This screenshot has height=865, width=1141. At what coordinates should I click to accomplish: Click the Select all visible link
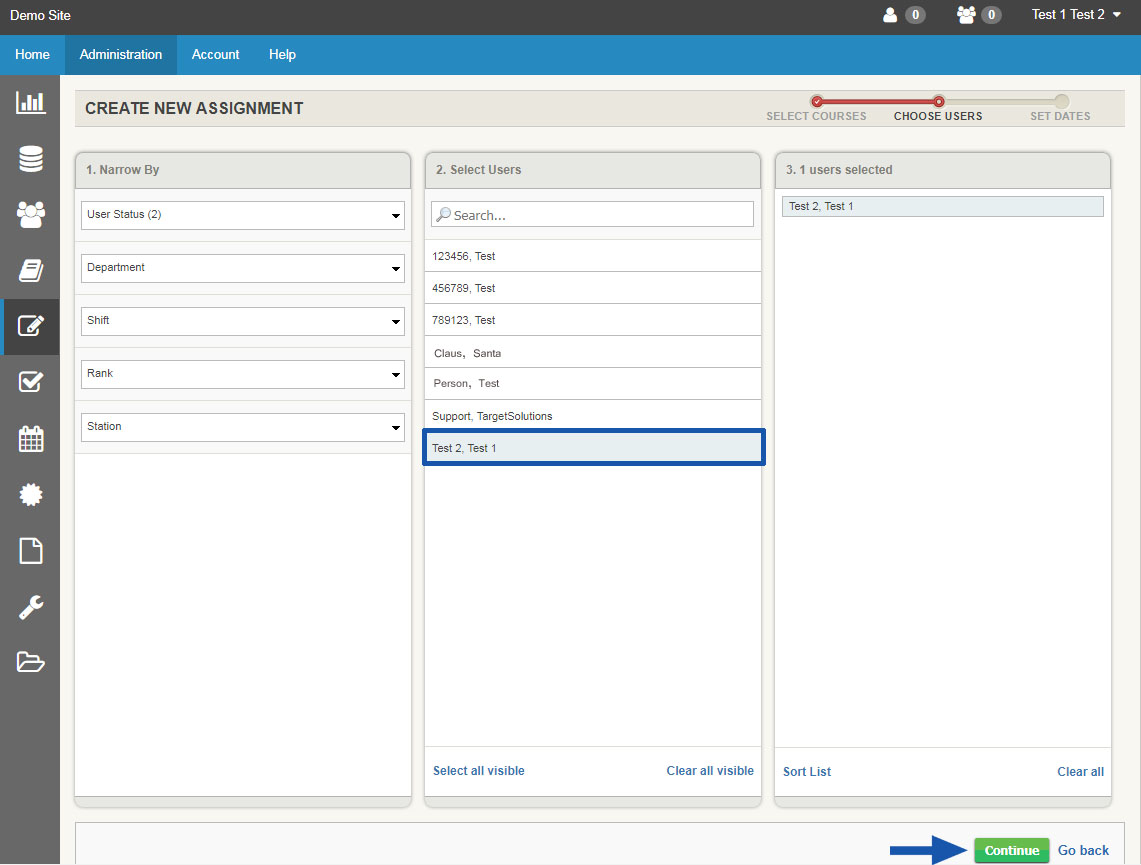point(480,771)
